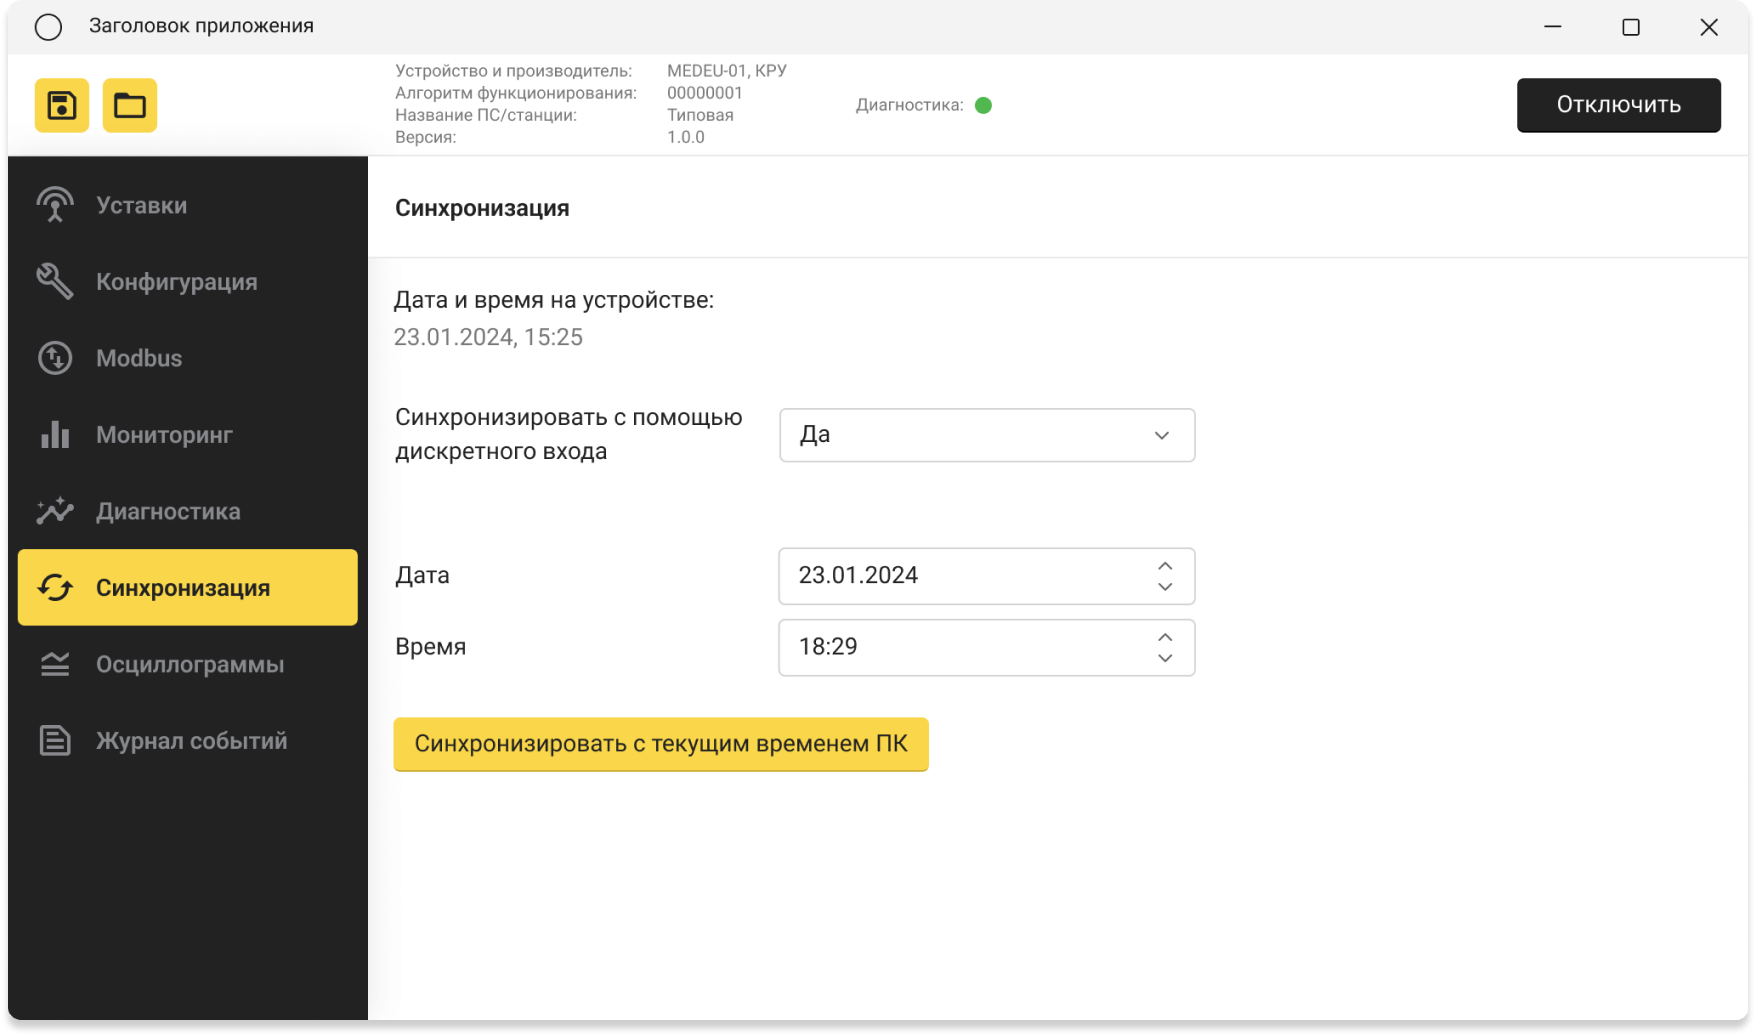The image size is (1756, 1036).
Task: Click the green Диагностика status indicator
Action: click(x=983, y=105)
